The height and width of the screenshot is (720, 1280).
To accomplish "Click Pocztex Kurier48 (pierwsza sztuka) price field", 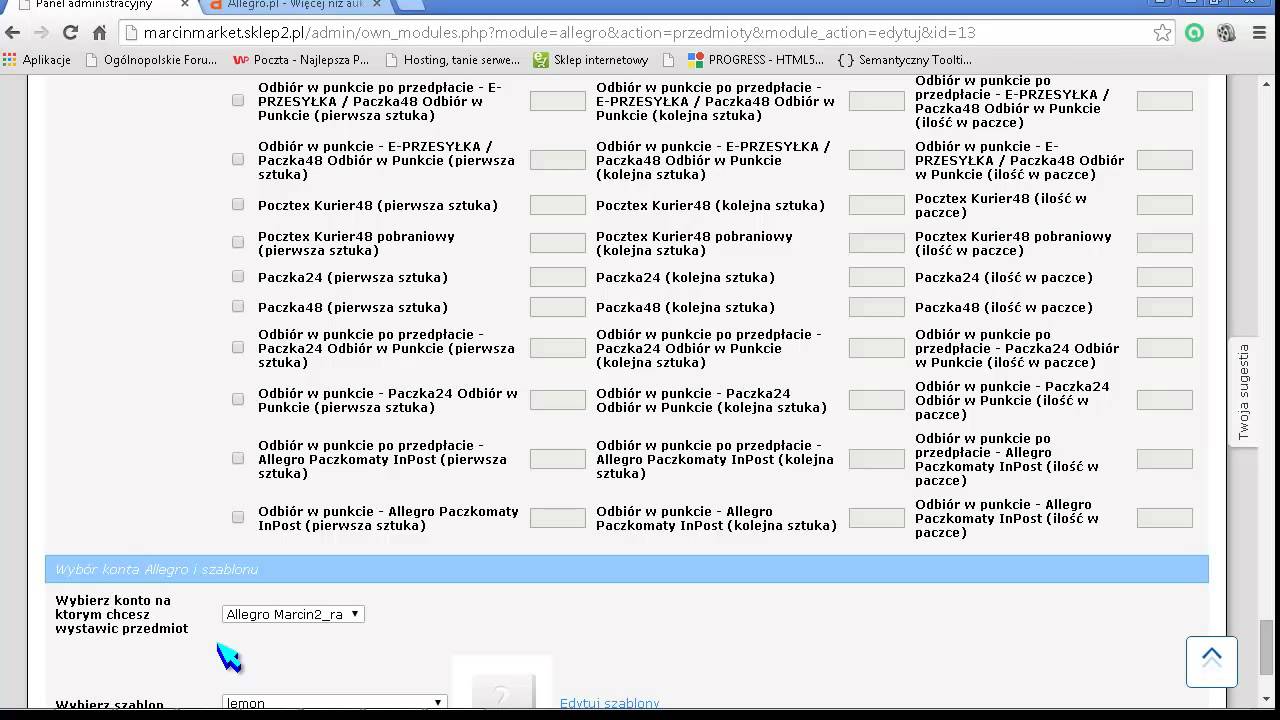I will [557, 205].
